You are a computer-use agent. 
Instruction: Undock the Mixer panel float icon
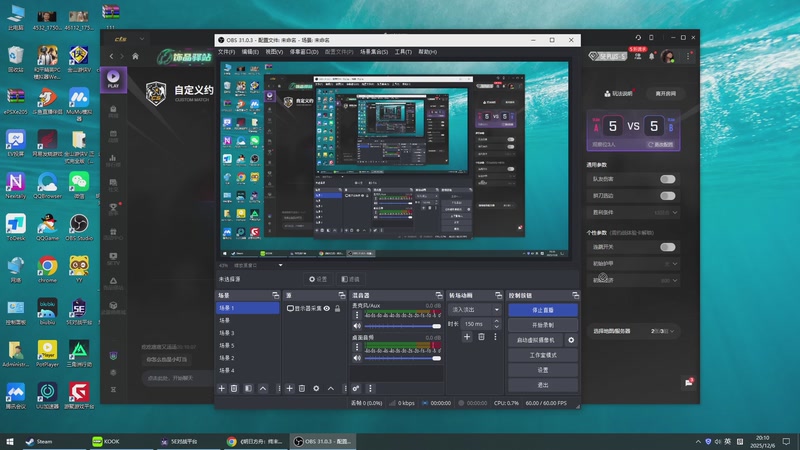[439, 295]
